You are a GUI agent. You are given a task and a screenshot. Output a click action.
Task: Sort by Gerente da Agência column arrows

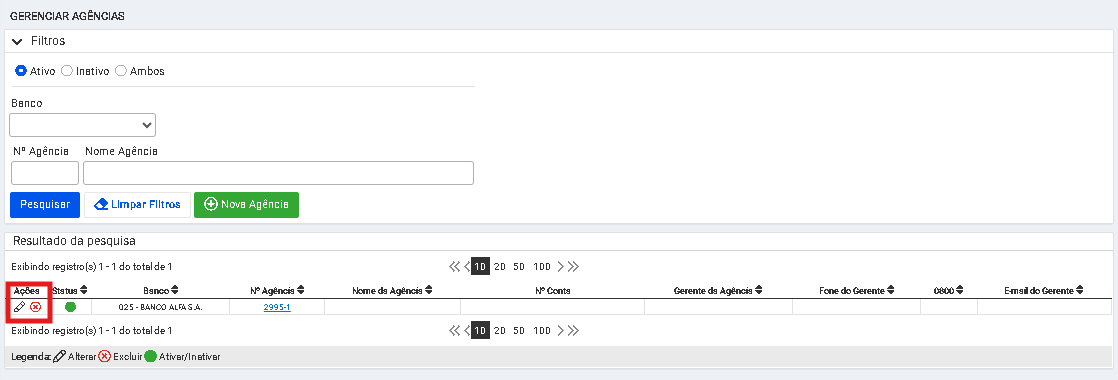tap(759, 291)
